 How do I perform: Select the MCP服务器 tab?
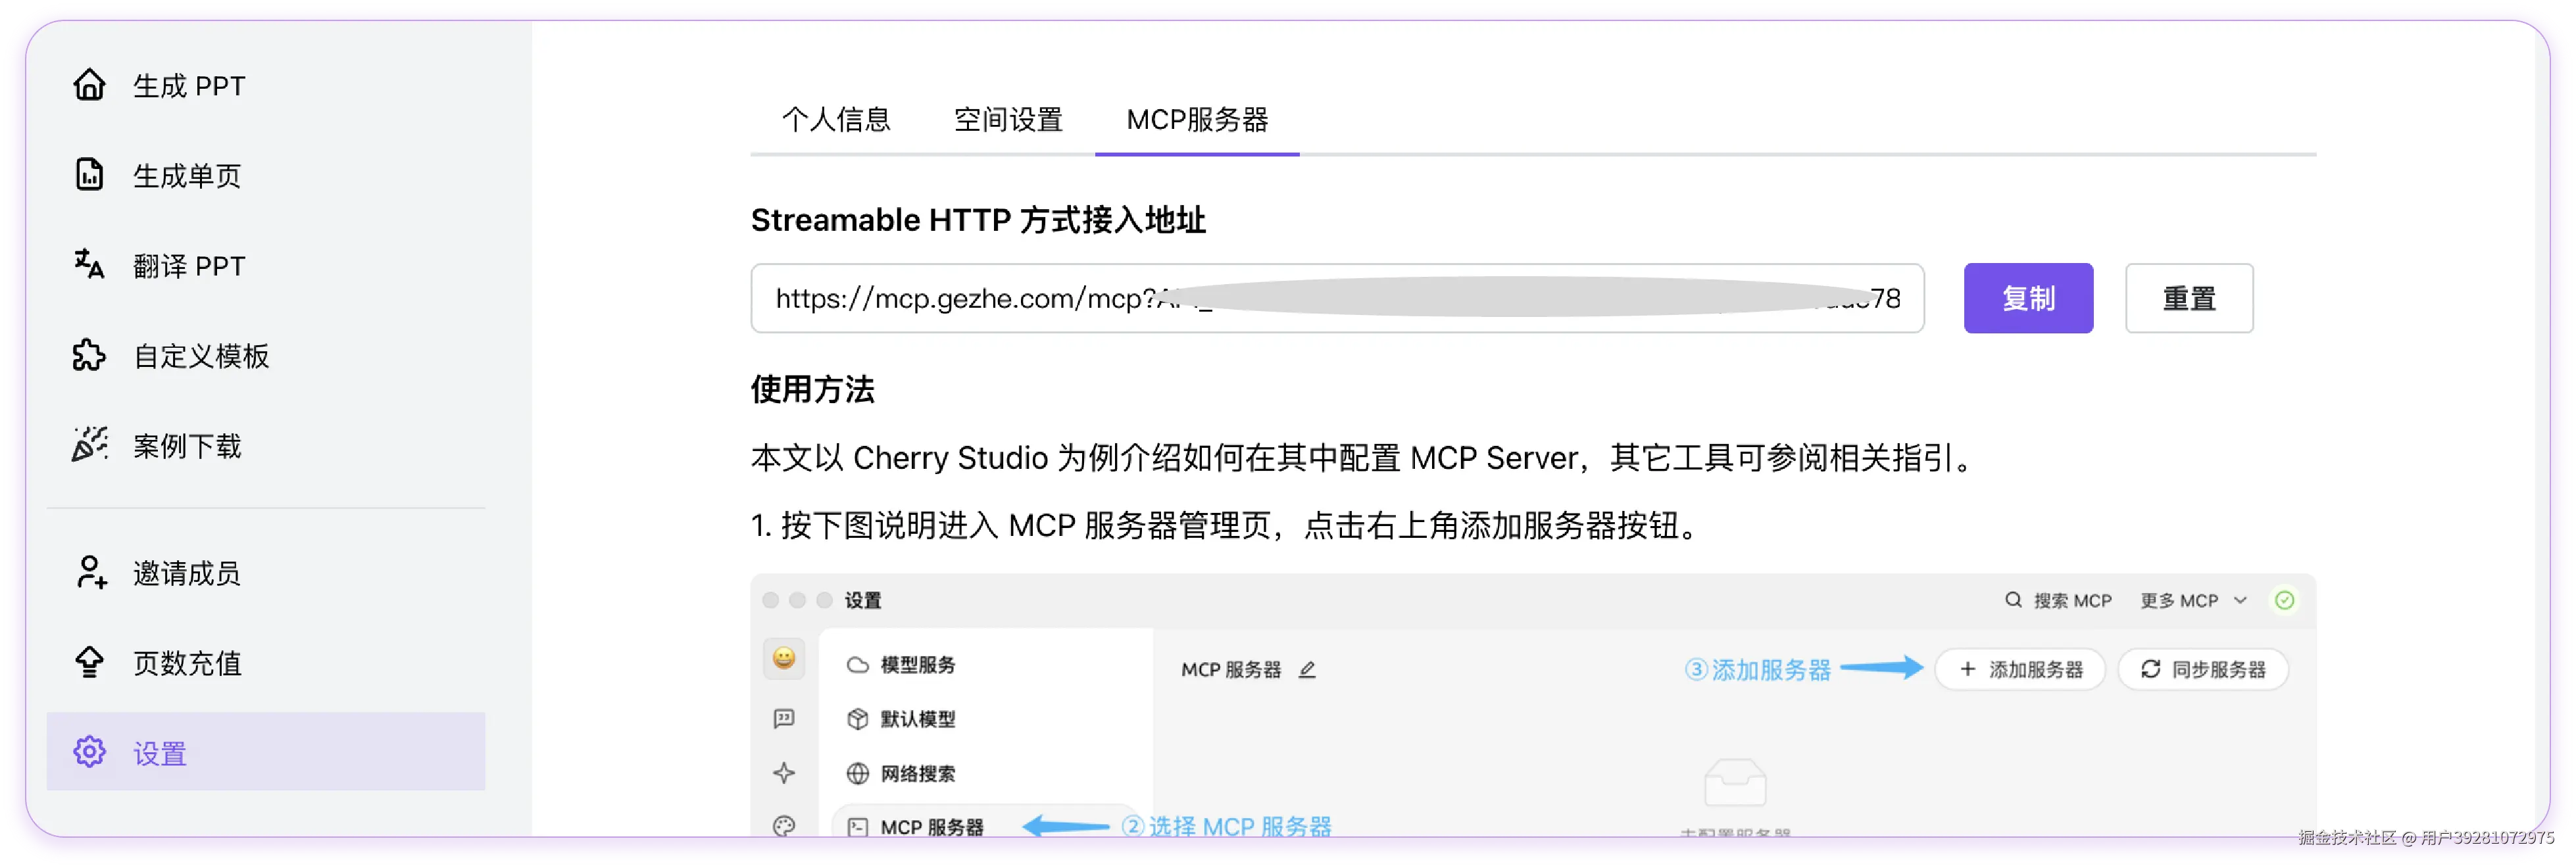[1197, 120]
